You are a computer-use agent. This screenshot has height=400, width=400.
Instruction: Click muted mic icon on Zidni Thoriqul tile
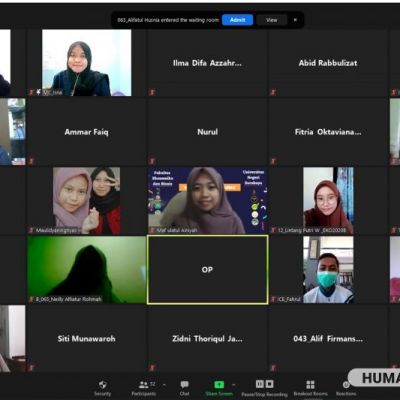(x=152, y=368)
